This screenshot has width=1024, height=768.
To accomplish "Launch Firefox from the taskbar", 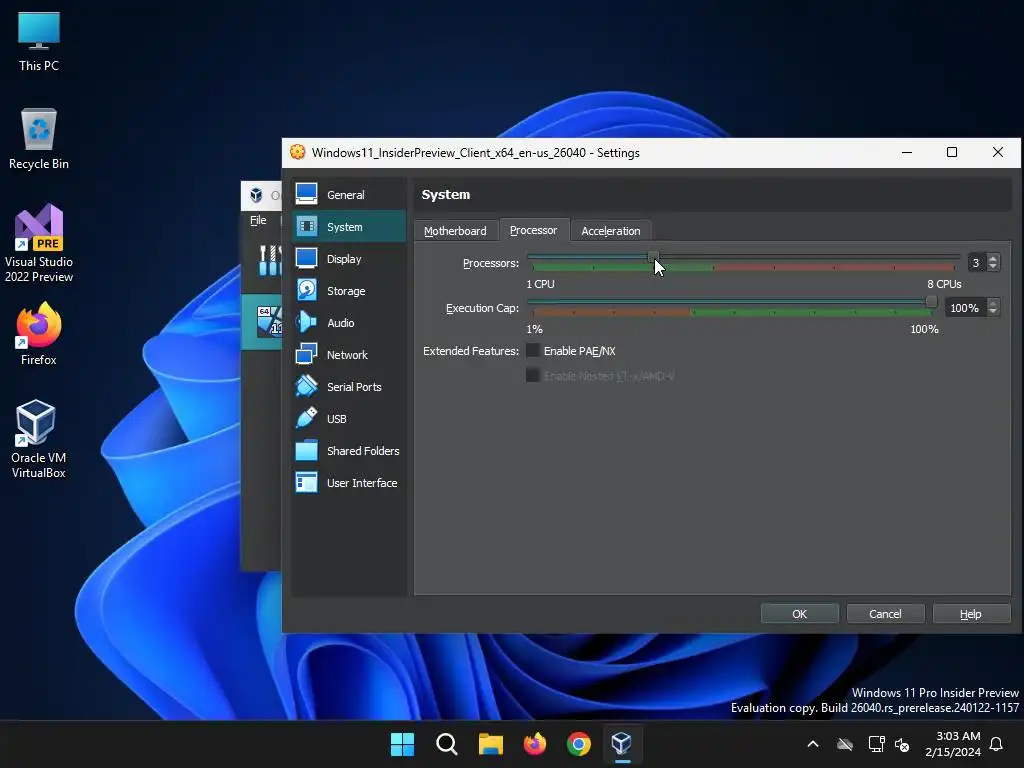I will tap(535, 744).
